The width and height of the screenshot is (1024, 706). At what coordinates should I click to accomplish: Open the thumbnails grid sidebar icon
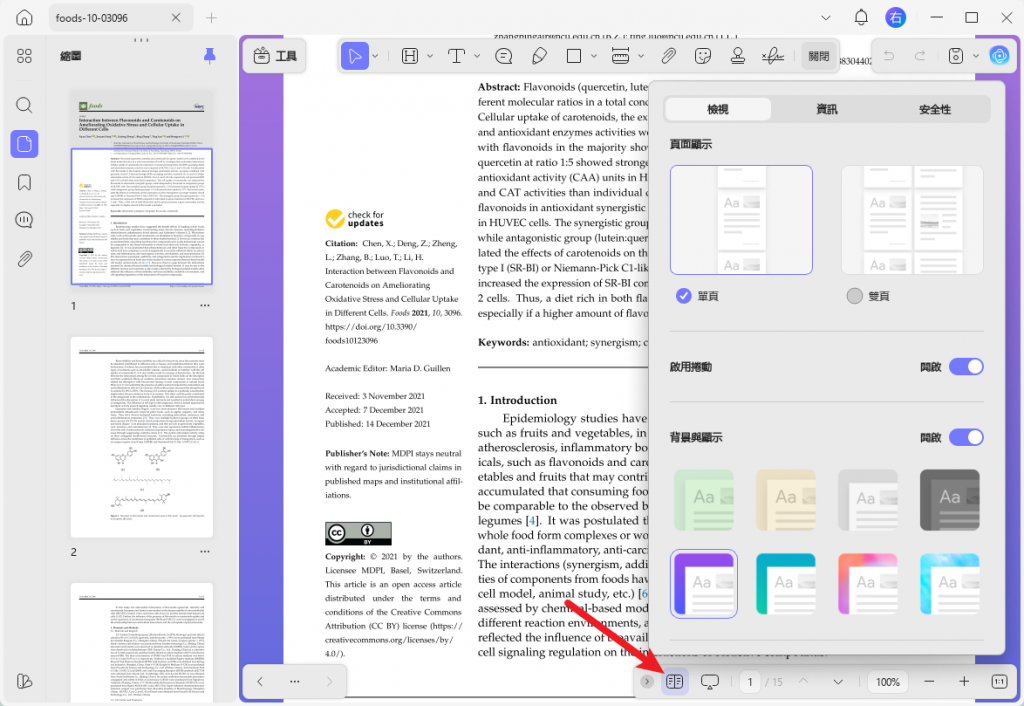pyautogui.click(x=24, y=56)
